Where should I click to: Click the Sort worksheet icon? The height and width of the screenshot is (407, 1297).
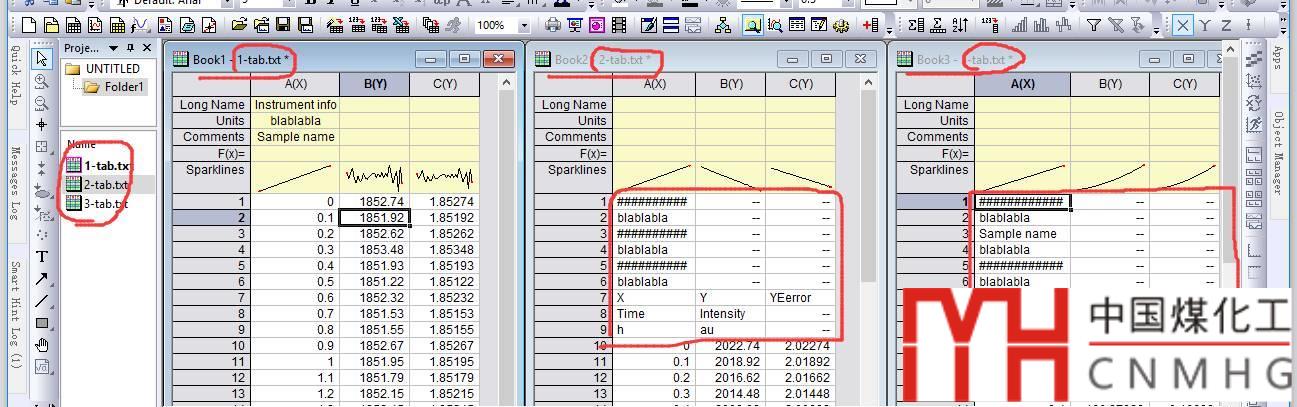(959, 25)
